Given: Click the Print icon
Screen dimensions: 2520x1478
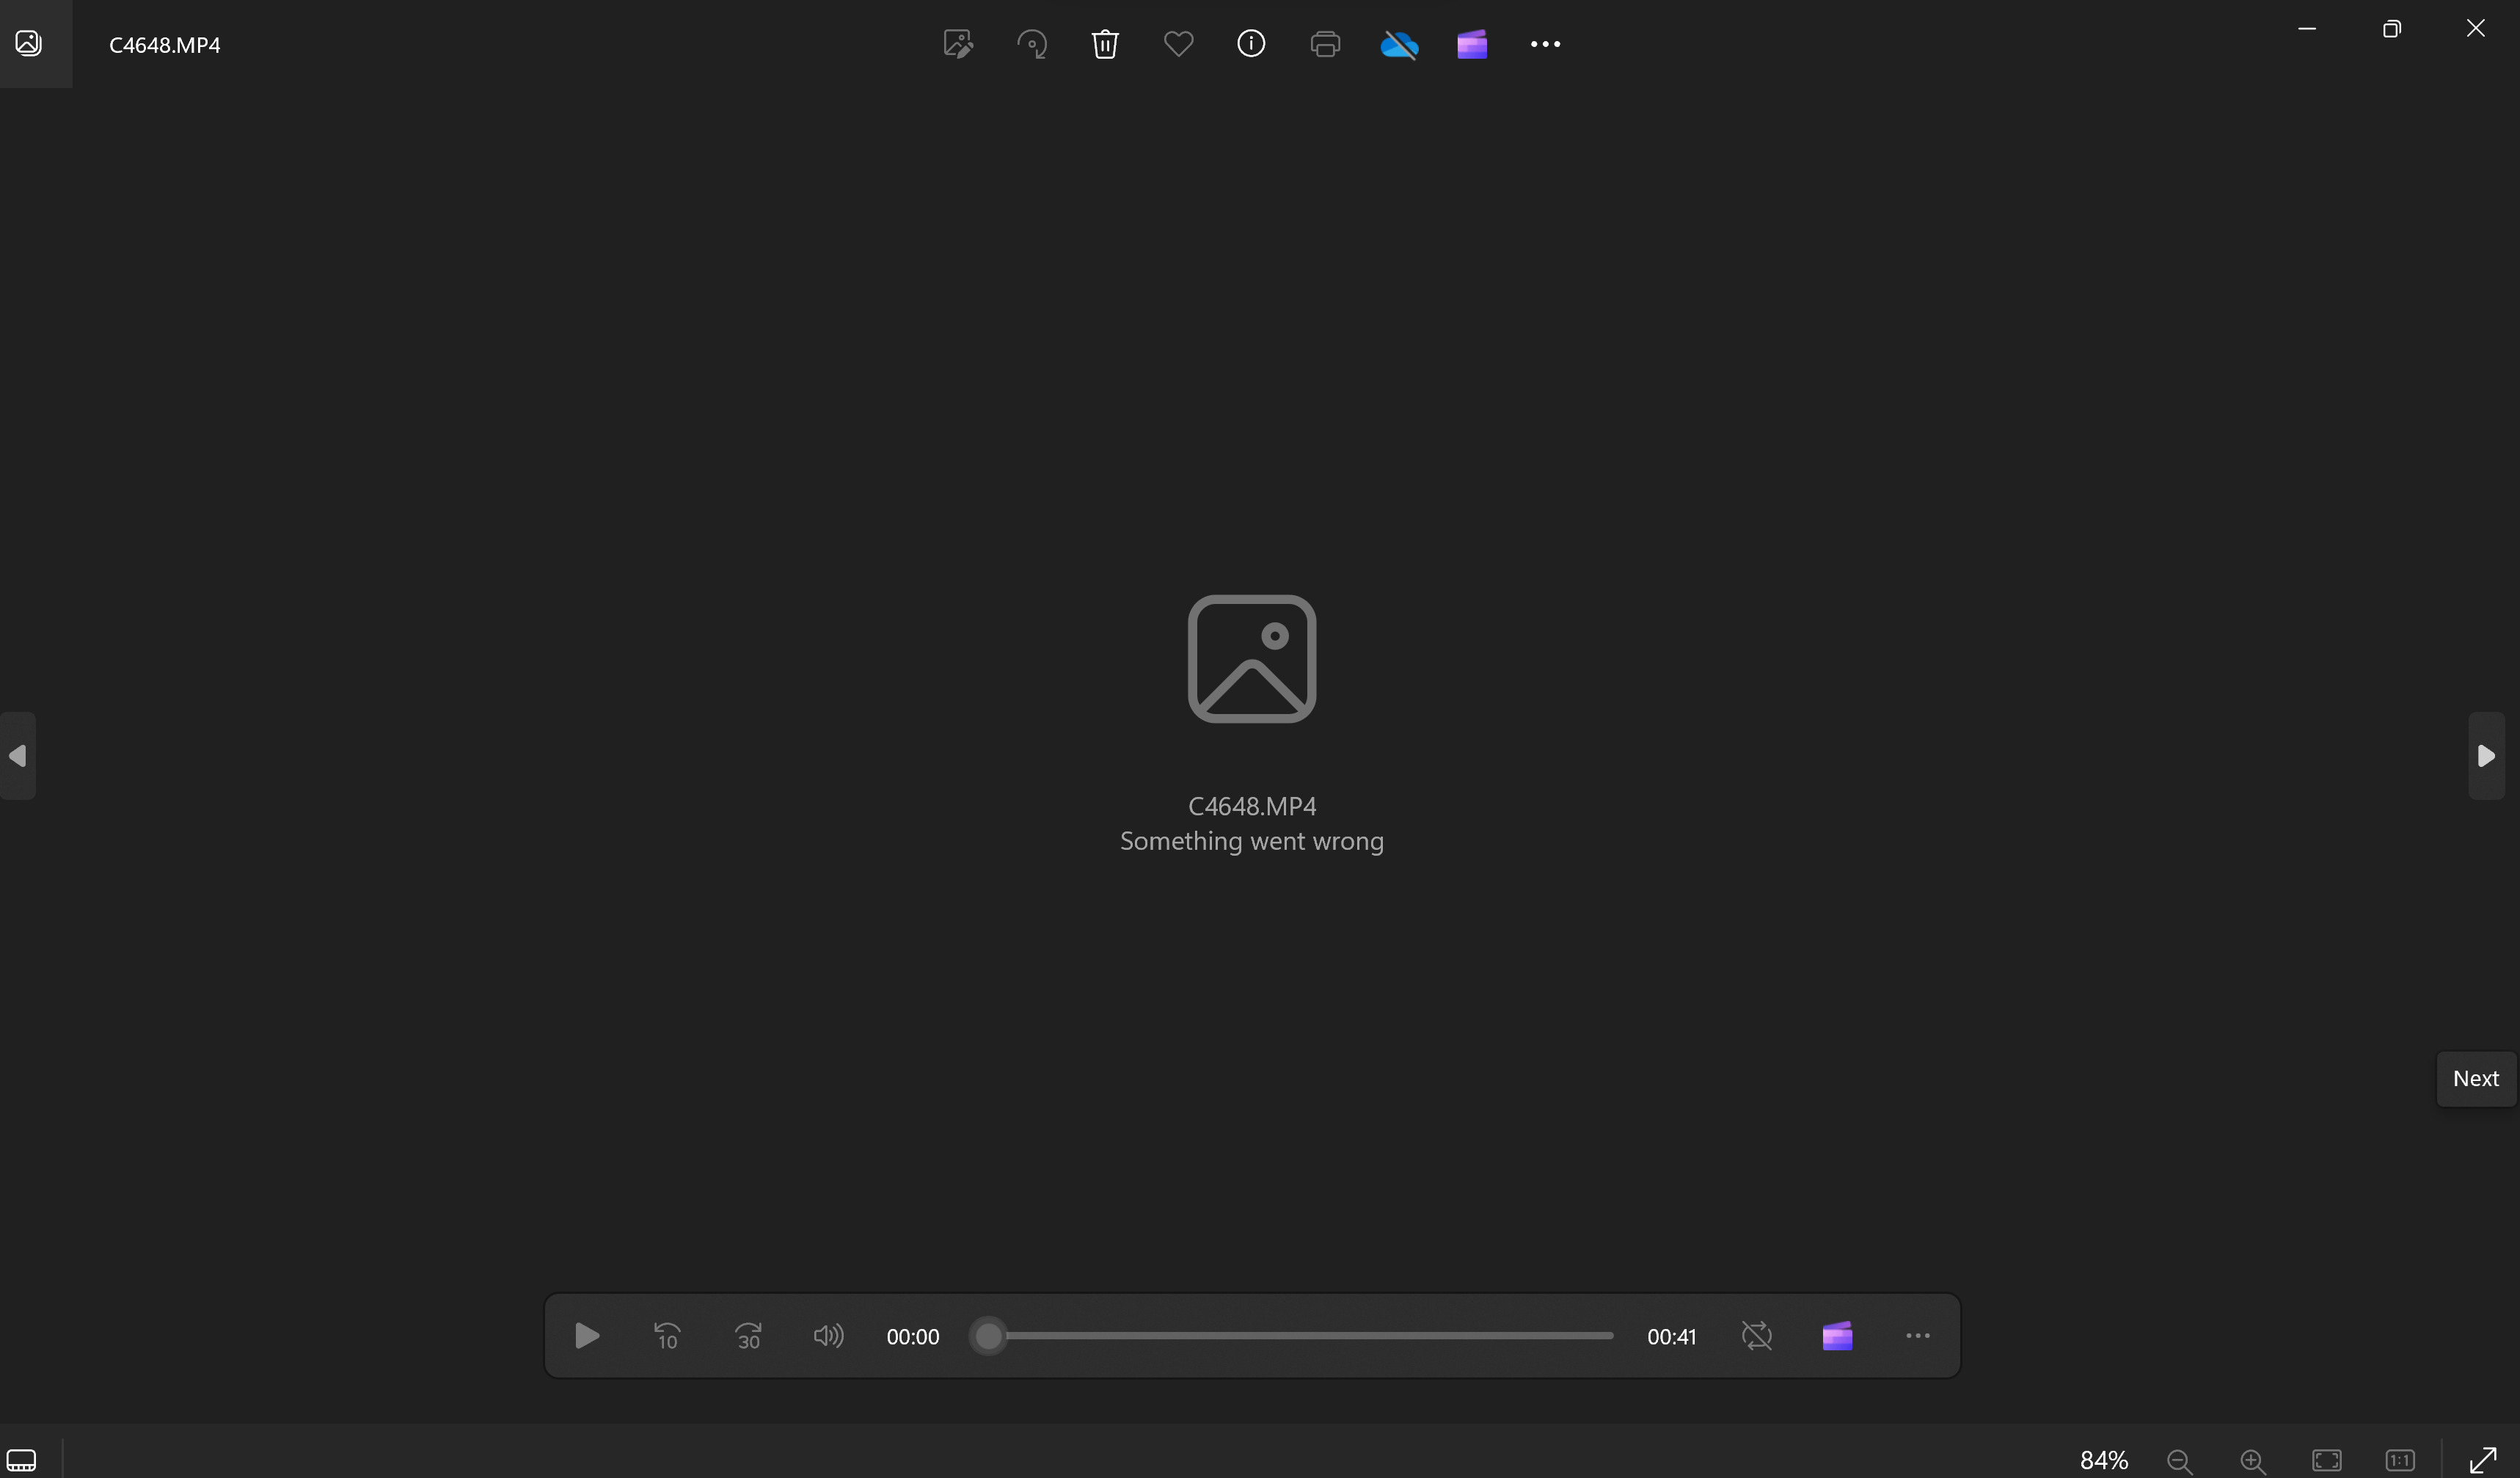Looking at the screenshot, I should tap(1325, 44).
